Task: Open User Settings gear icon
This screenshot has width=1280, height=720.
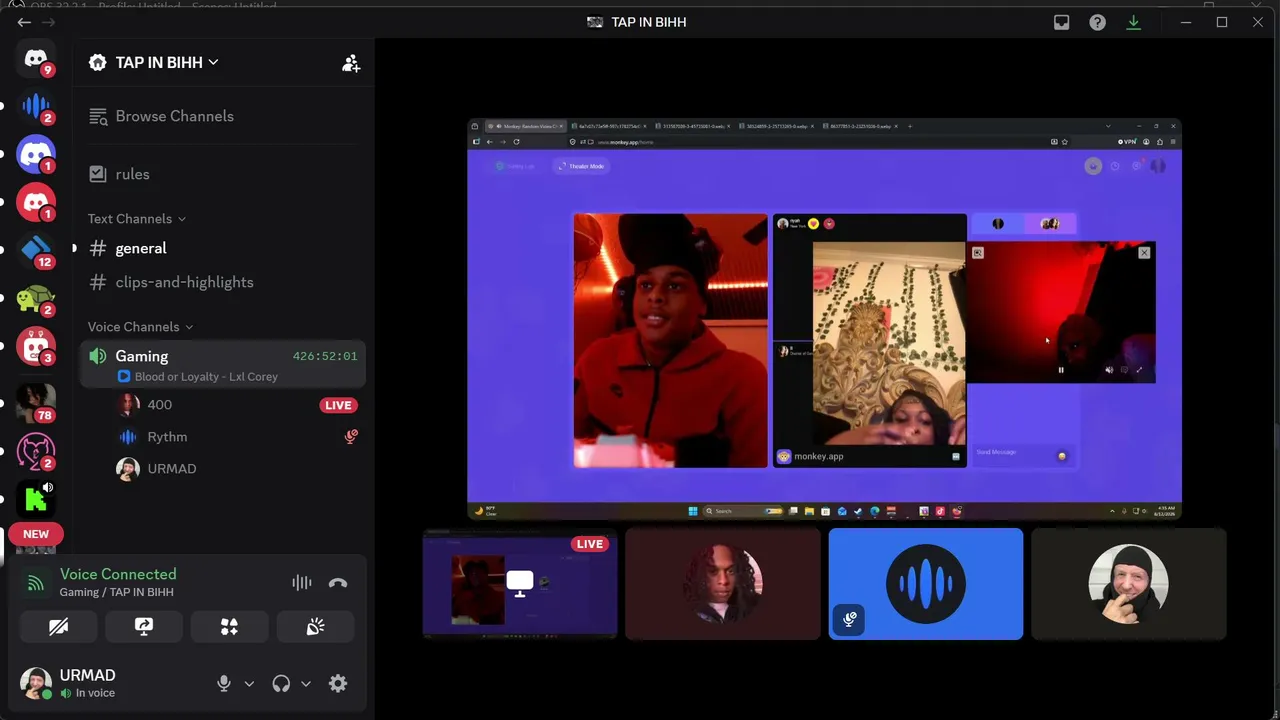Action: [338, 684]
